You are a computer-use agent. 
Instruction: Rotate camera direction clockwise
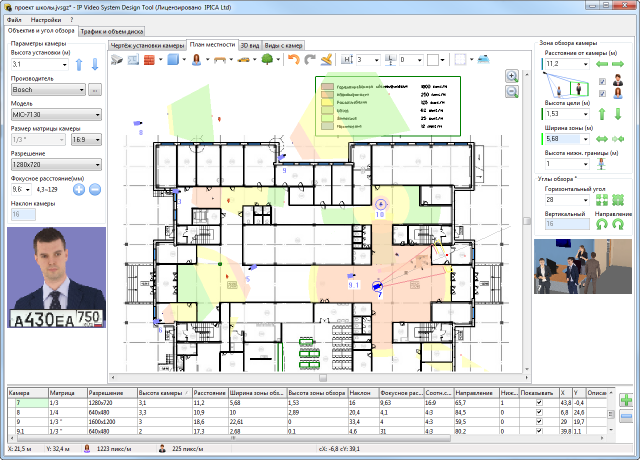[618, 224]
